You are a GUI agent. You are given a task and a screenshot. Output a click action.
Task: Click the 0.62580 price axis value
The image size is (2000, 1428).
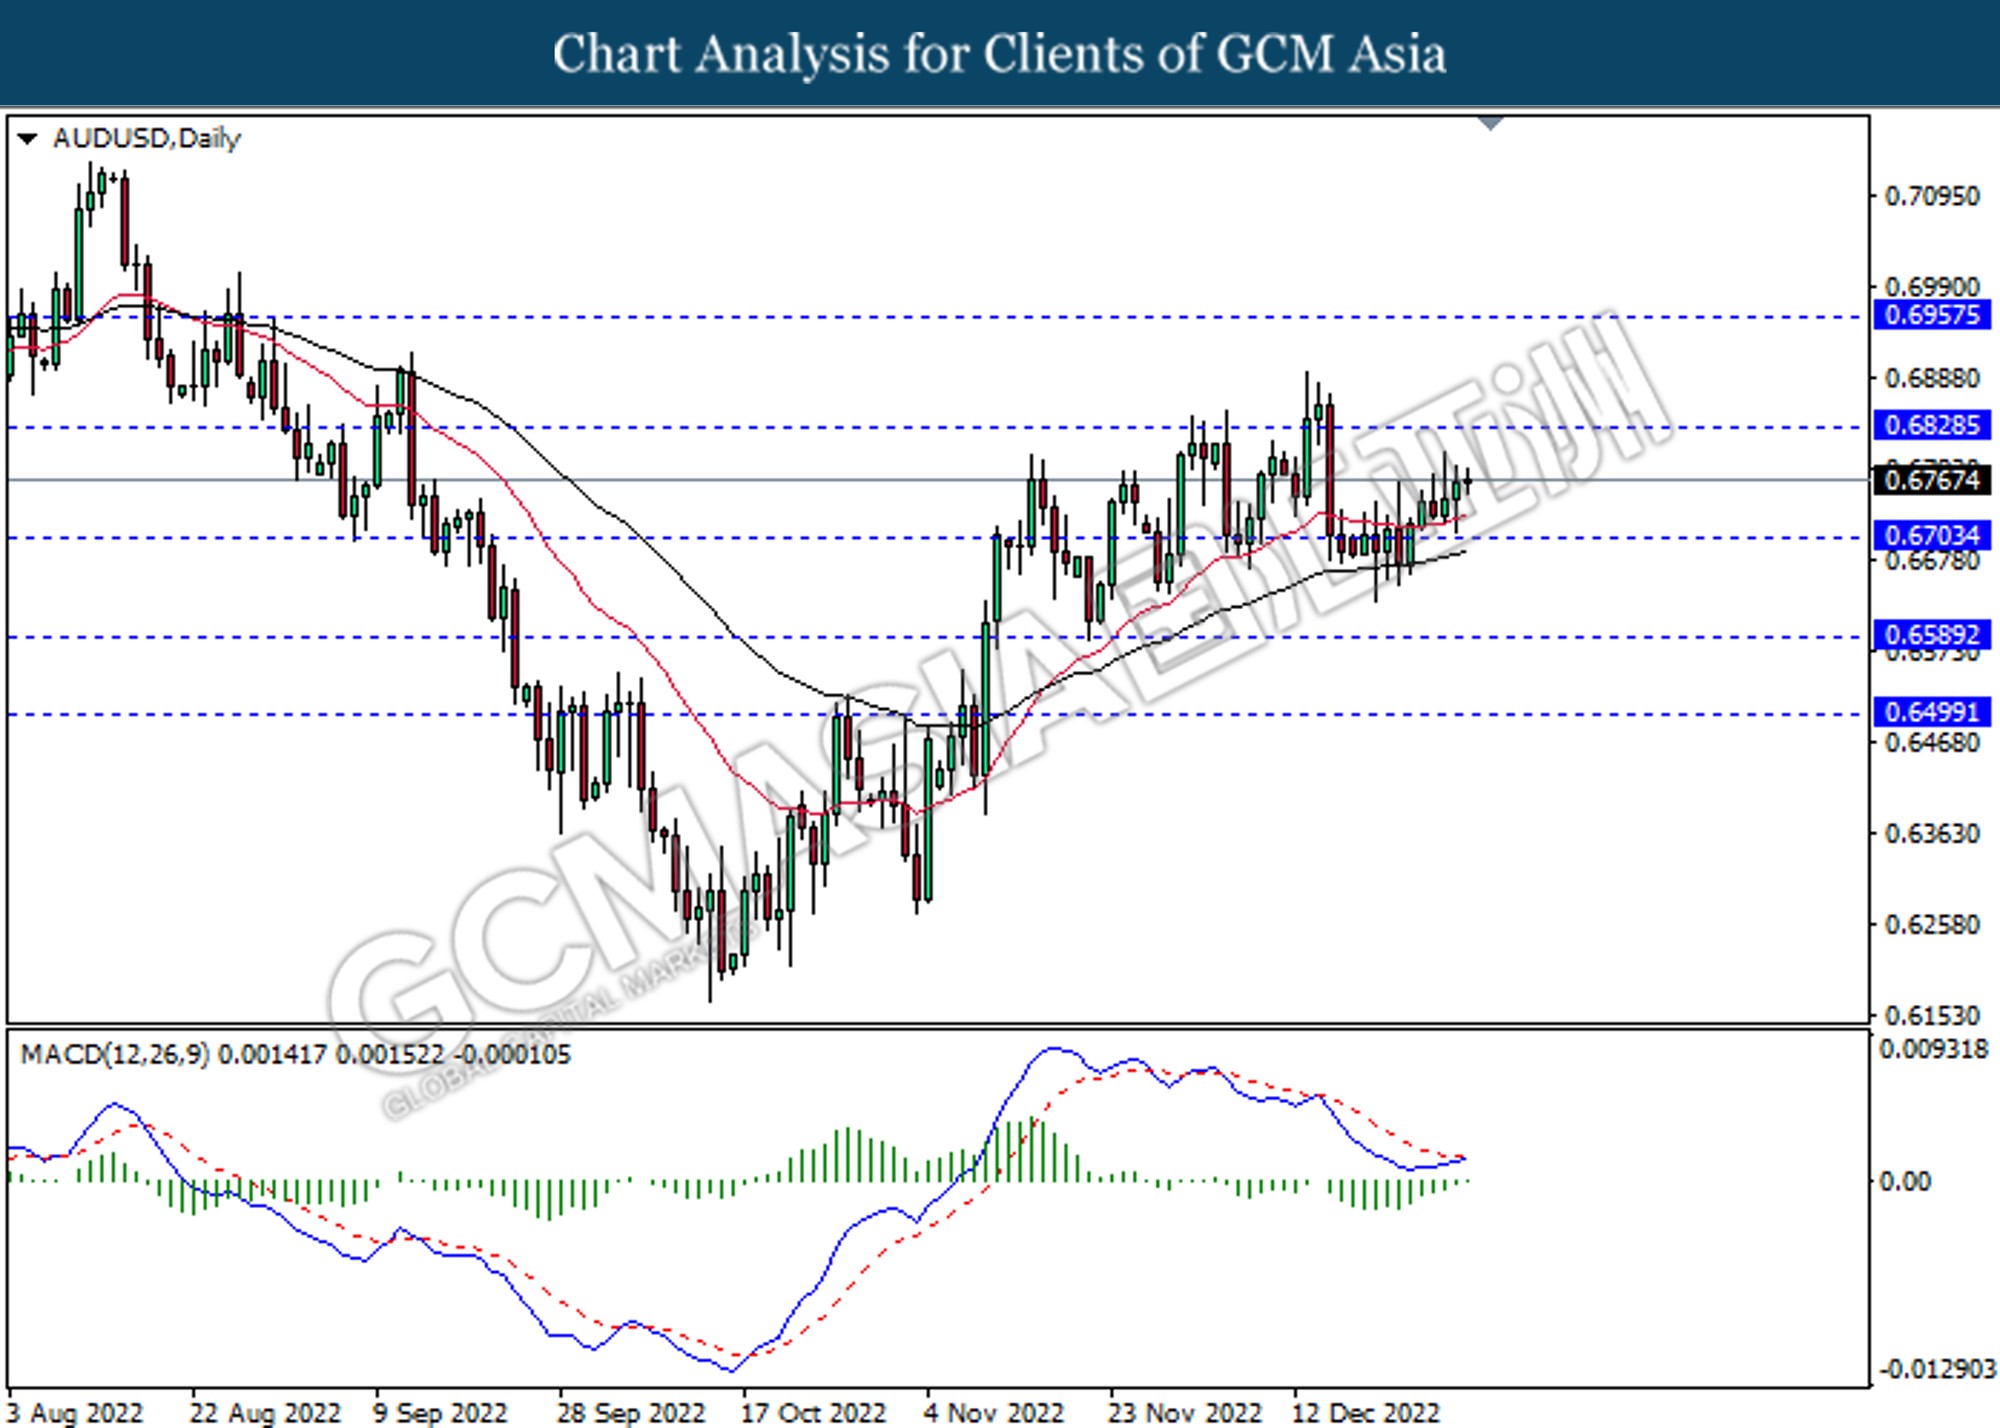click(1932, 924)
